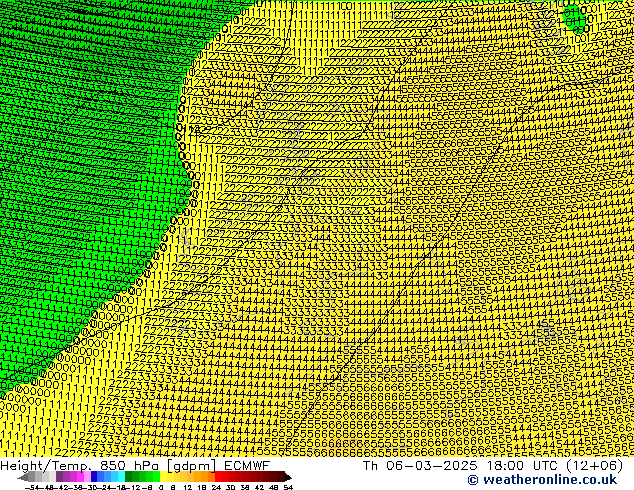Click the dark maroon right arrow end of legend
This screenshot has width=634, height=490.
click(288, 477)
